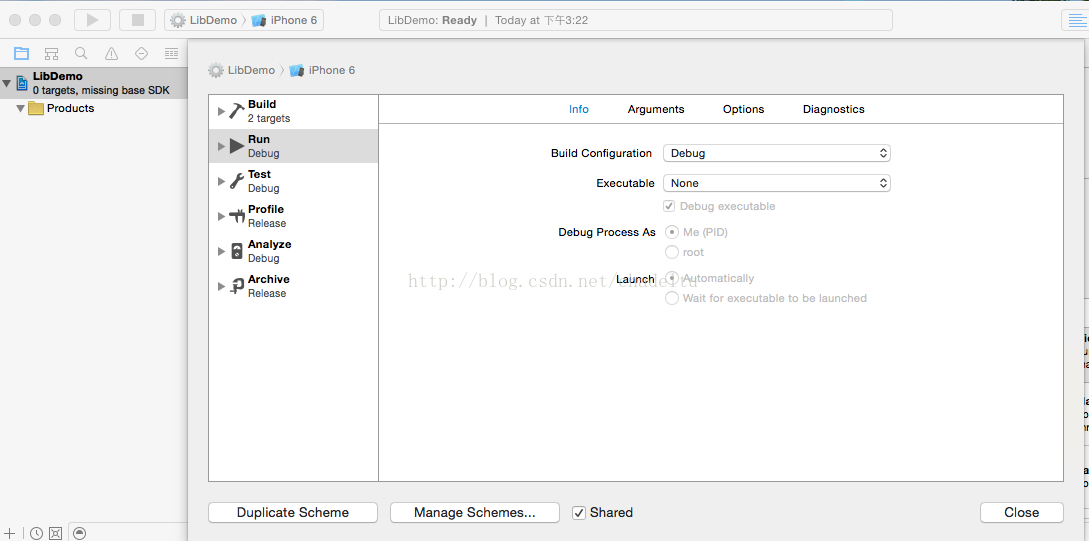Open the Issue navigator warning icon
Image resolution: width=1089 pixels, height=541 pixels.
pos(111,53)
